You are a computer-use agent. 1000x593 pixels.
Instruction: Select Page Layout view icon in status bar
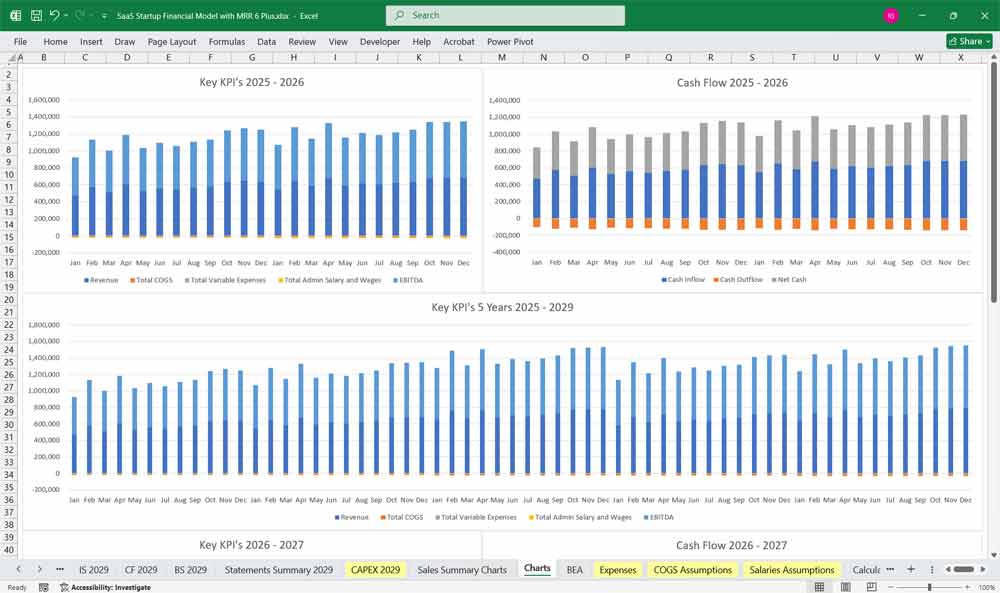coord(845,587)
